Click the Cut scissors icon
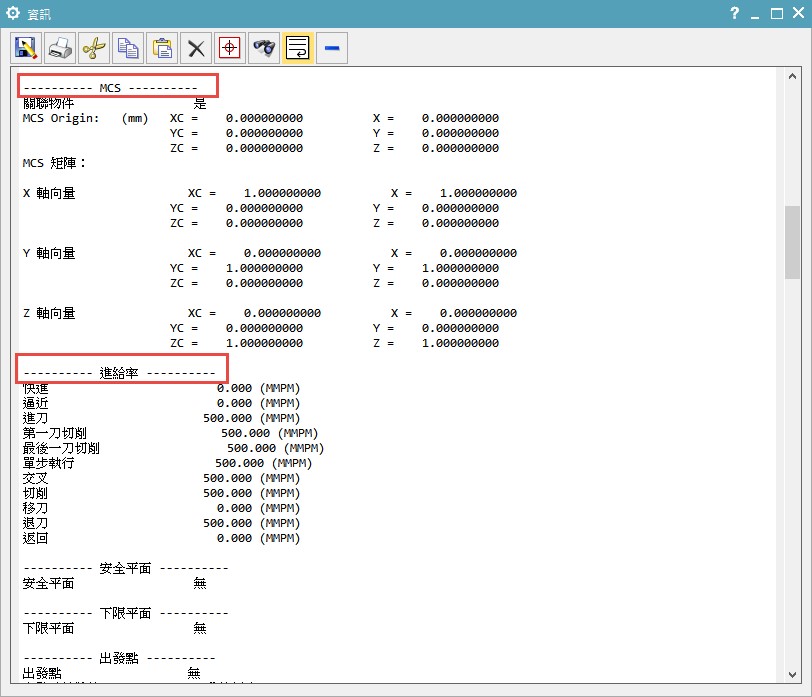The width and height of the screenshot is (812, 697). pyautogui.click(x=94, y=48)
